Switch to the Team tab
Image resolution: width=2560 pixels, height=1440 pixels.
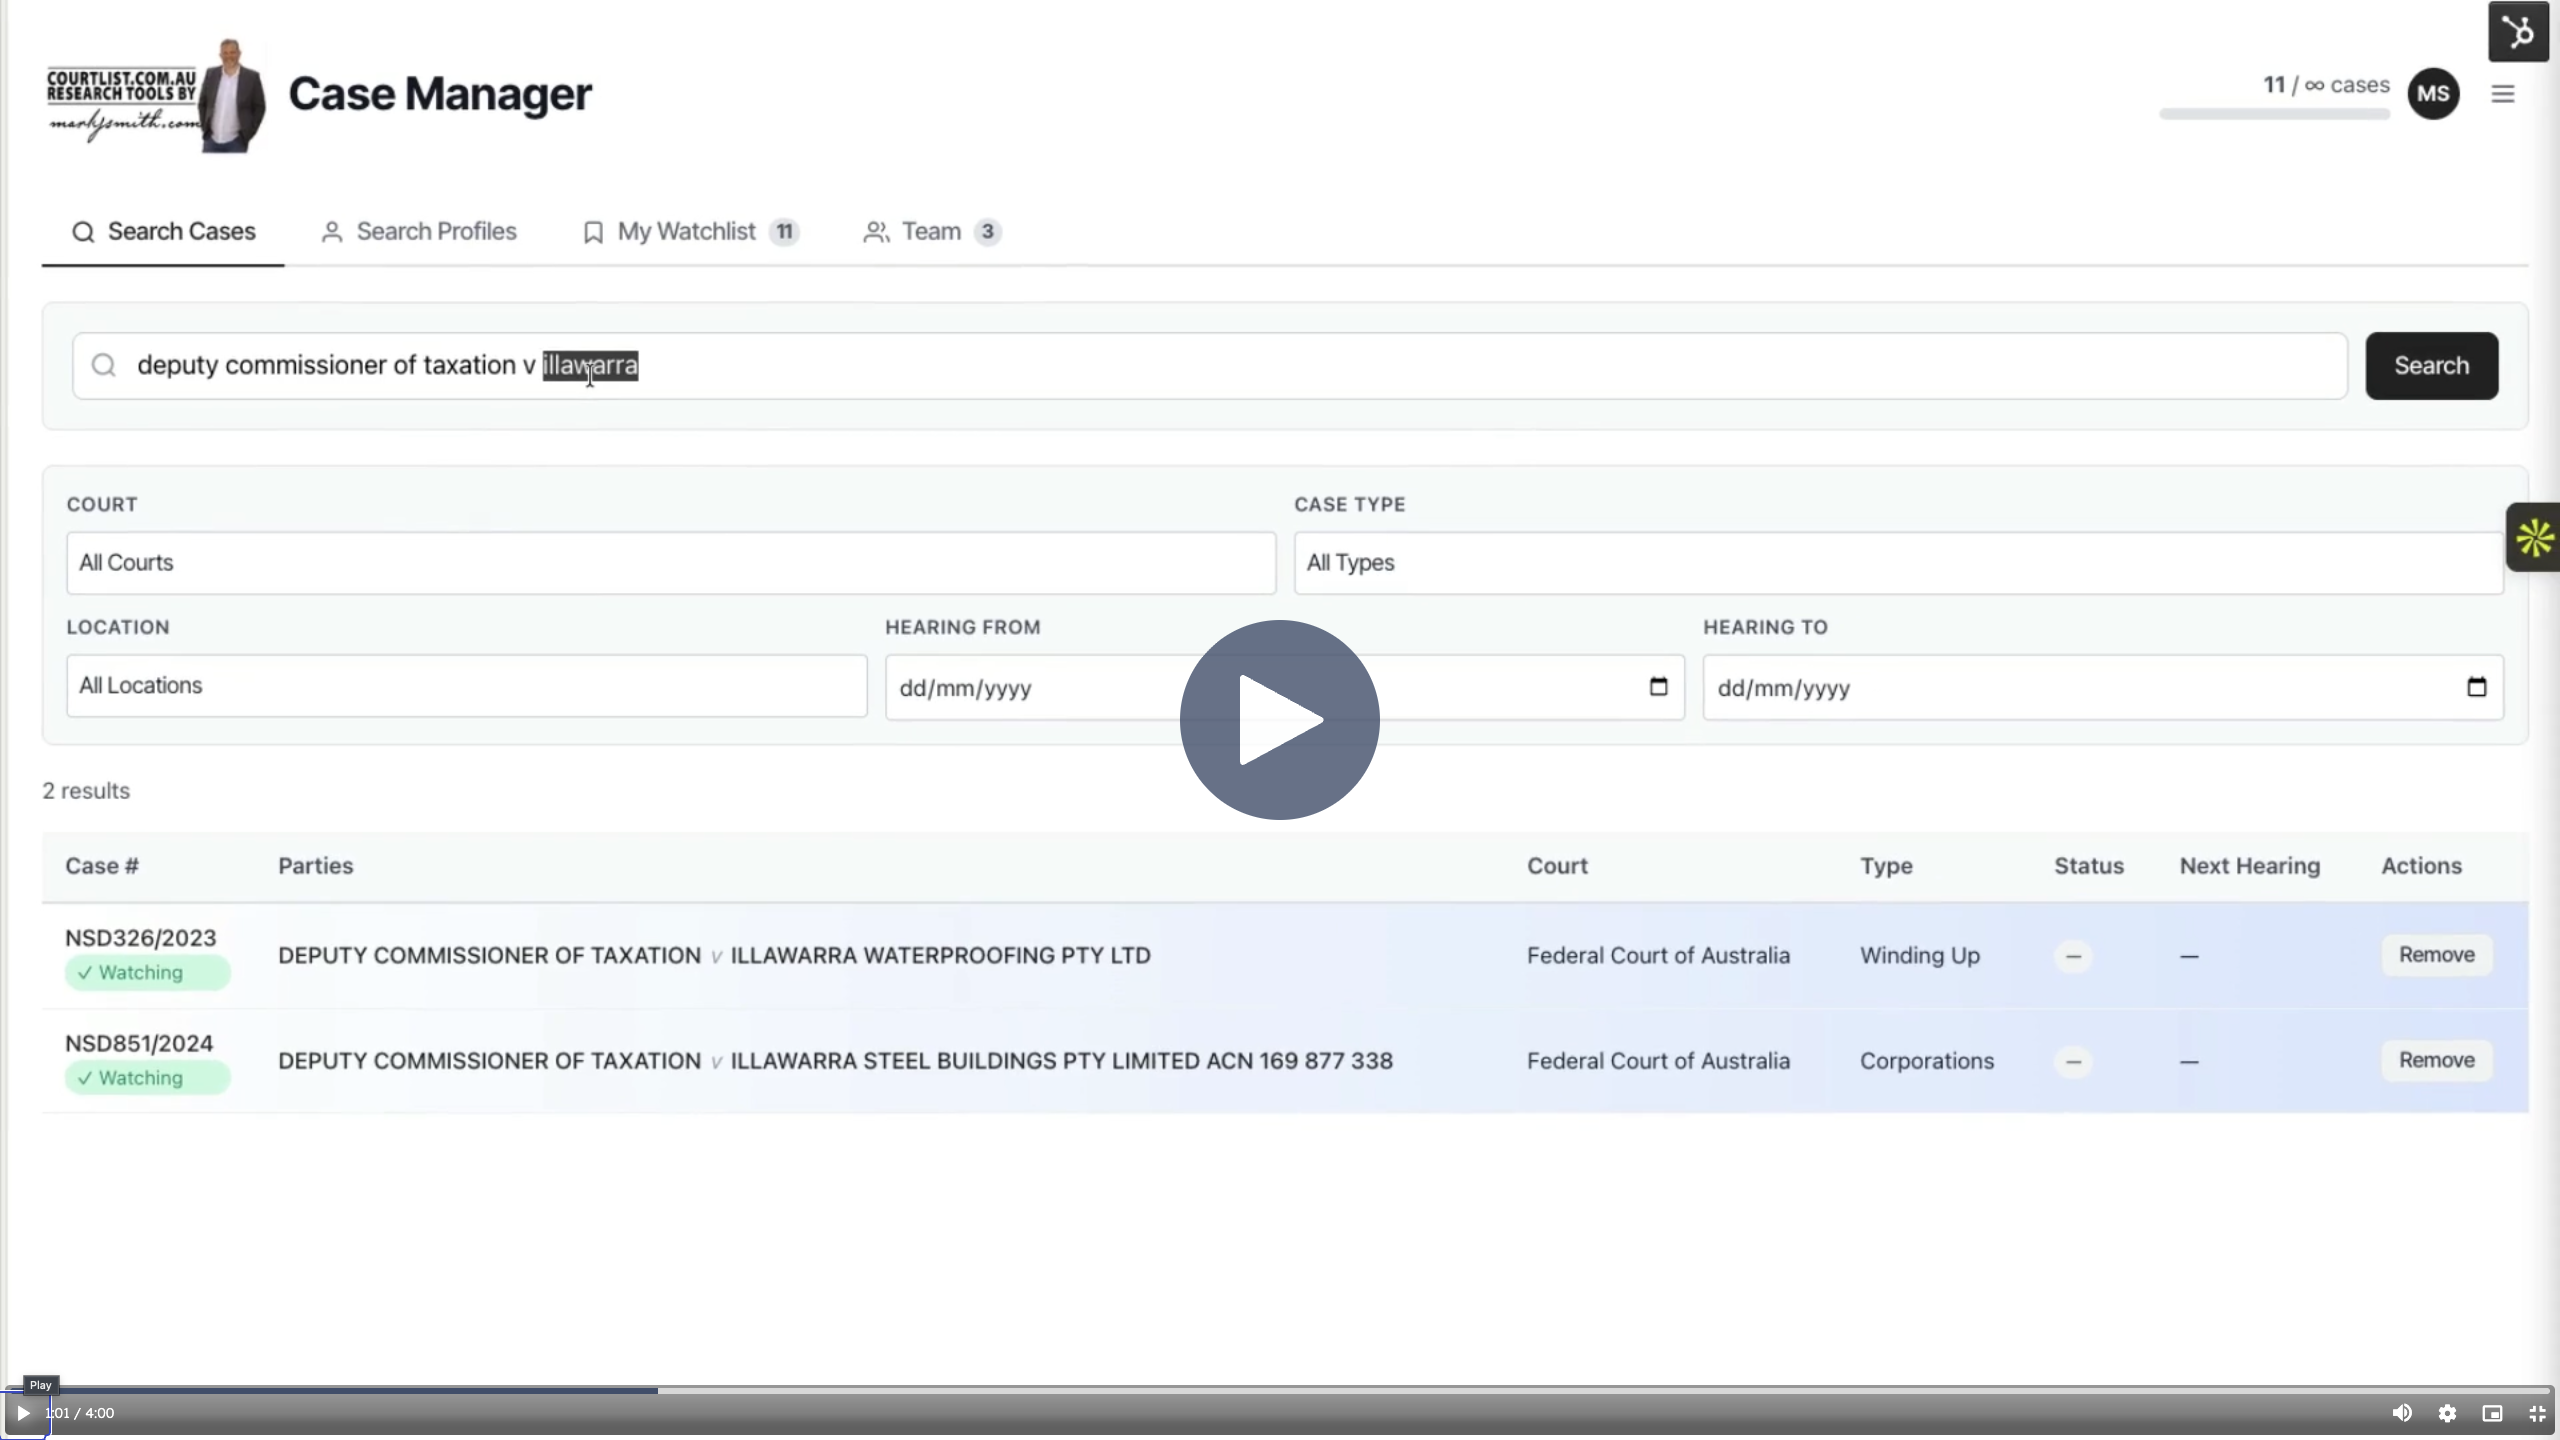click(929, 231)
